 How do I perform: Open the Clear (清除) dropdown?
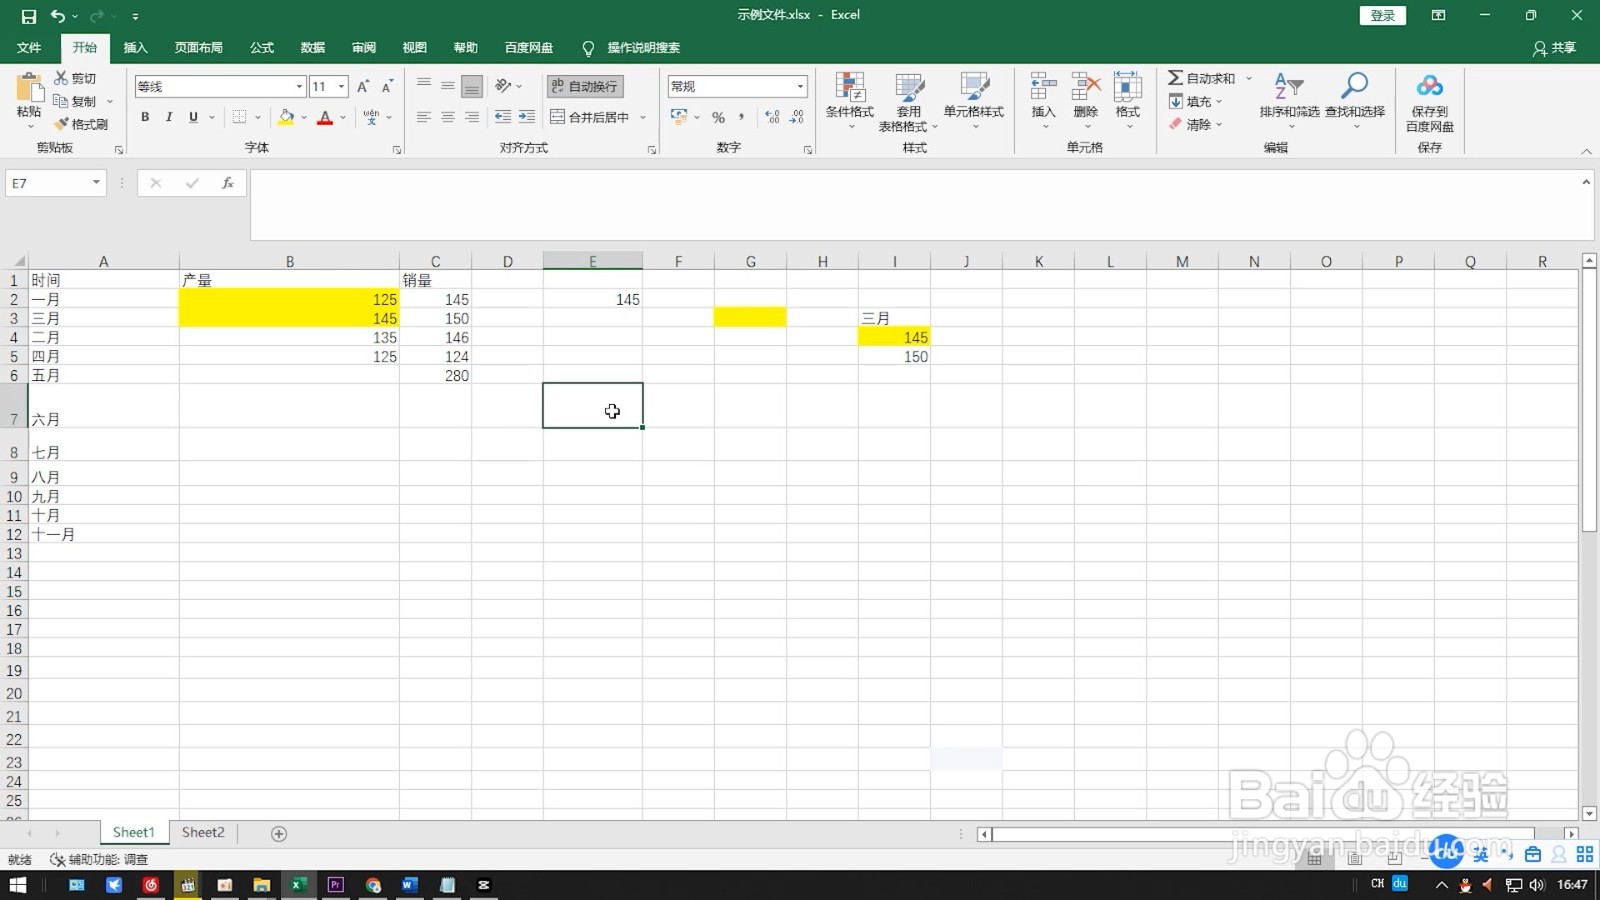coord(1196,124)
